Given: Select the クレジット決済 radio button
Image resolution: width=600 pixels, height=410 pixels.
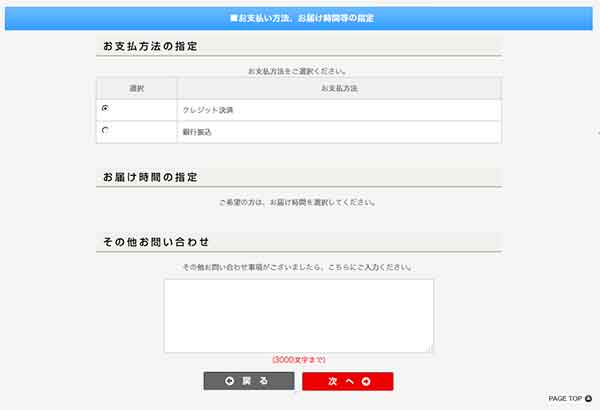Looking at the screenshot, I should coord(105,108).
